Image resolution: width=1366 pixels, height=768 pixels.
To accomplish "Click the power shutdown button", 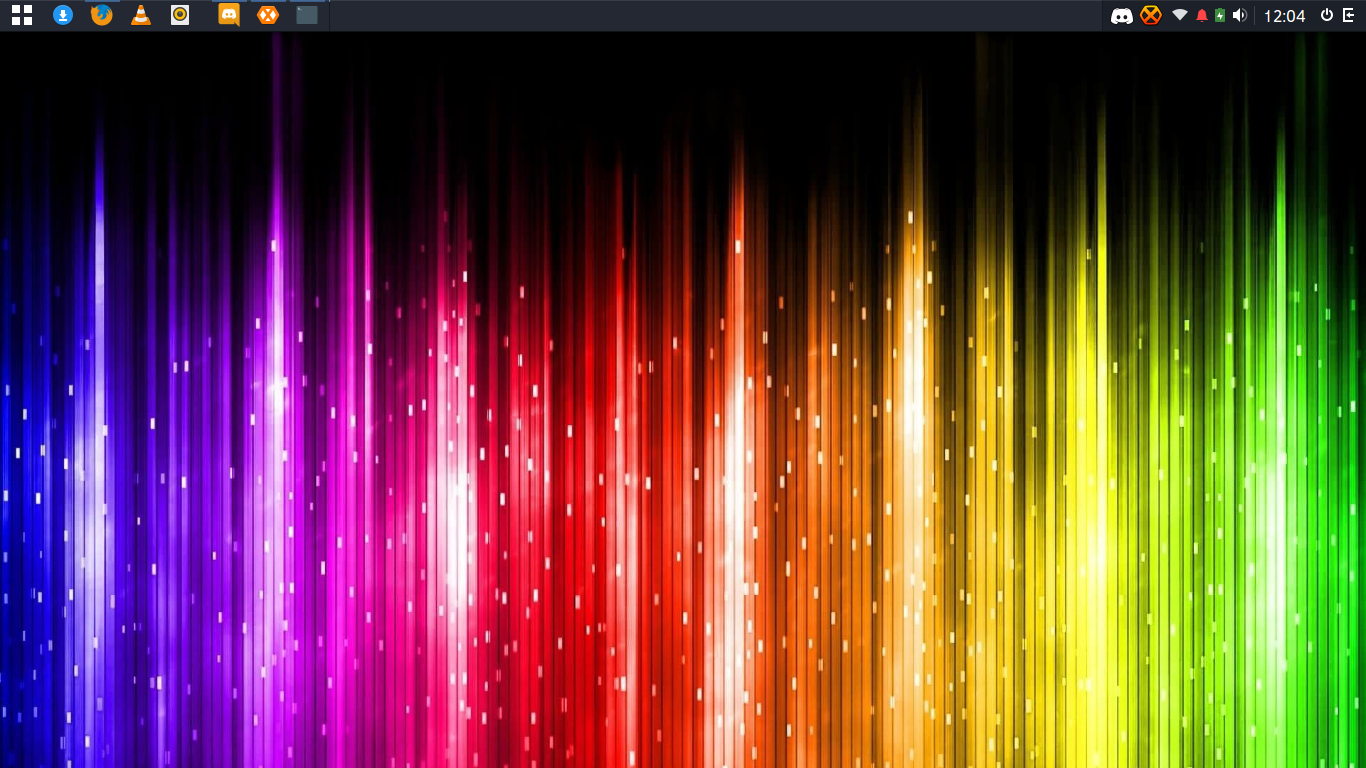I will [1327, 15].
